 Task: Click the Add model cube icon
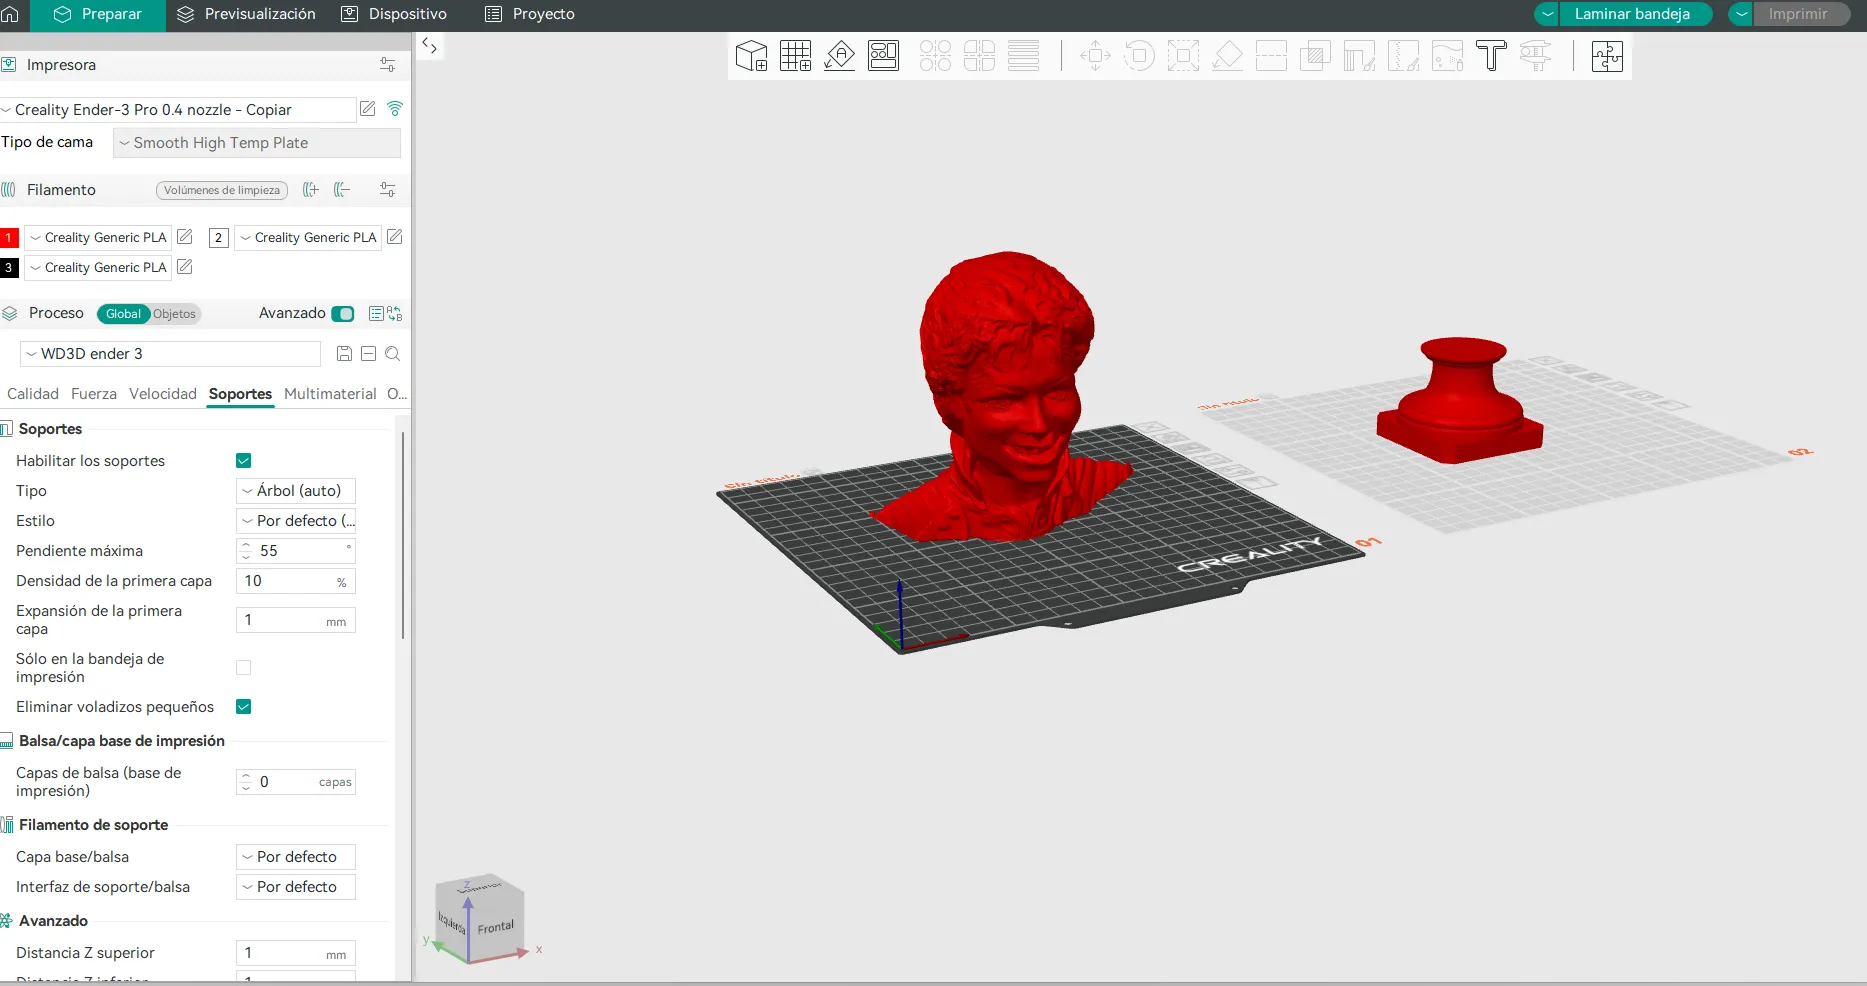(x=751, y=56)
